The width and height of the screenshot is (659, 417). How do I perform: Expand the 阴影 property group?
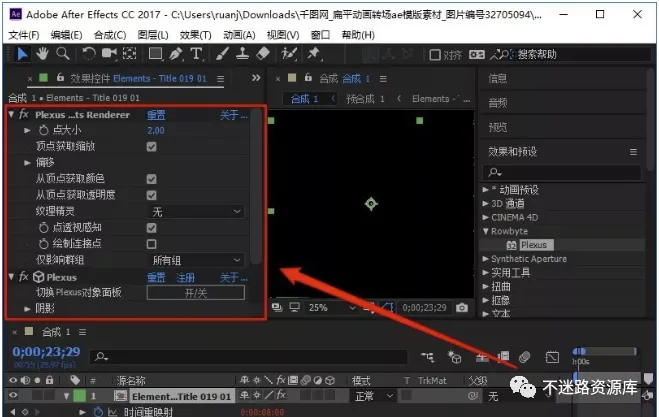coord(27,309)
